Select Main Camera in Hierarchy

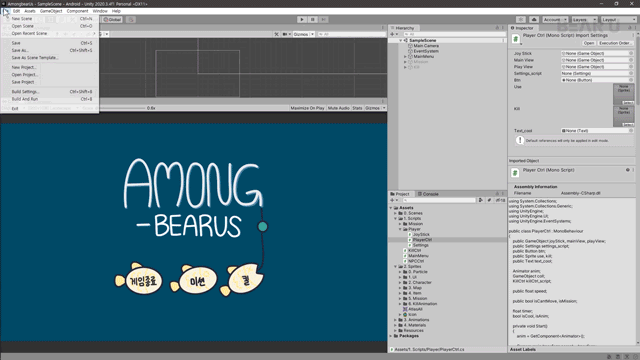[426, 46]
